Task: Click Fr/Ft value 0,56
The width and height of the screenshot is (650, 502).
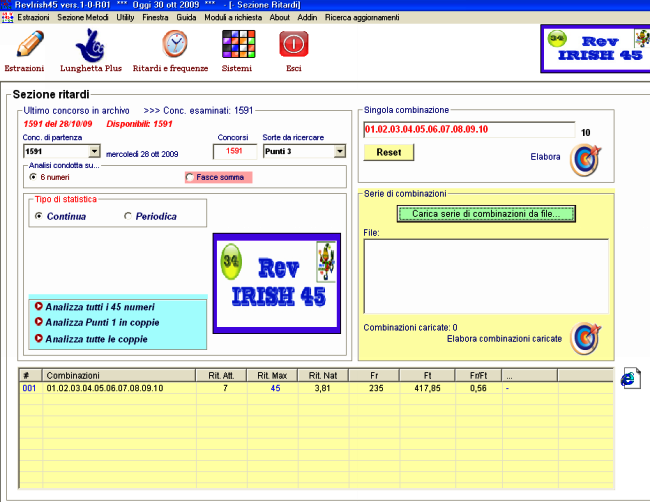Action: (x=478, y=388)
